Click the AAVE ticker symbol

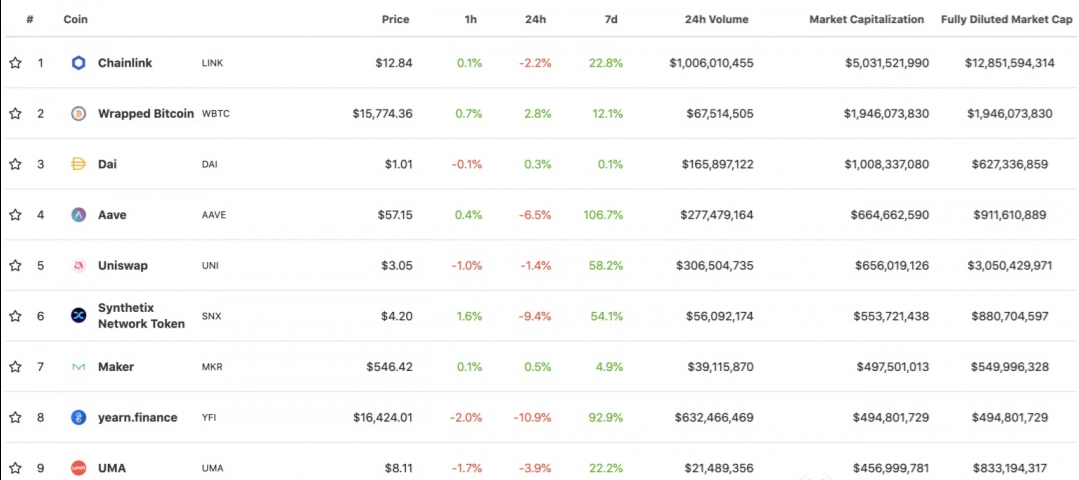(213, 215)
